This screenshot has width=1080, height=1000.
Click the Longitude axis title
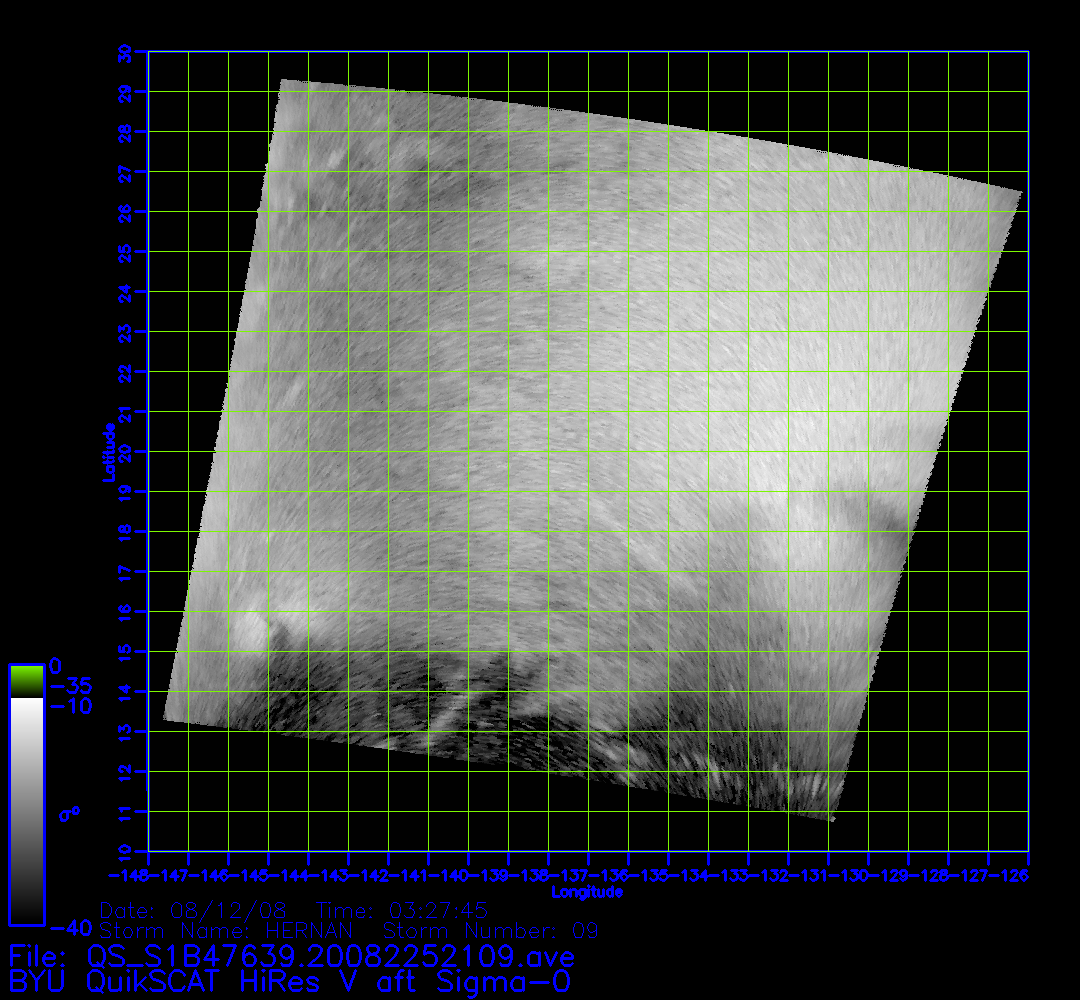click(588, 891)
